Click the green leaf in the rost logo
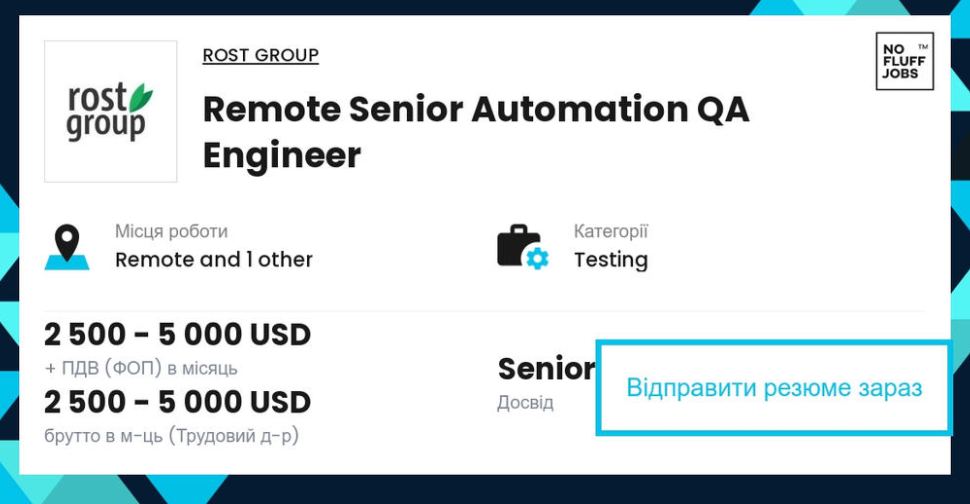The image size is (970, 504). coord(140,96)
